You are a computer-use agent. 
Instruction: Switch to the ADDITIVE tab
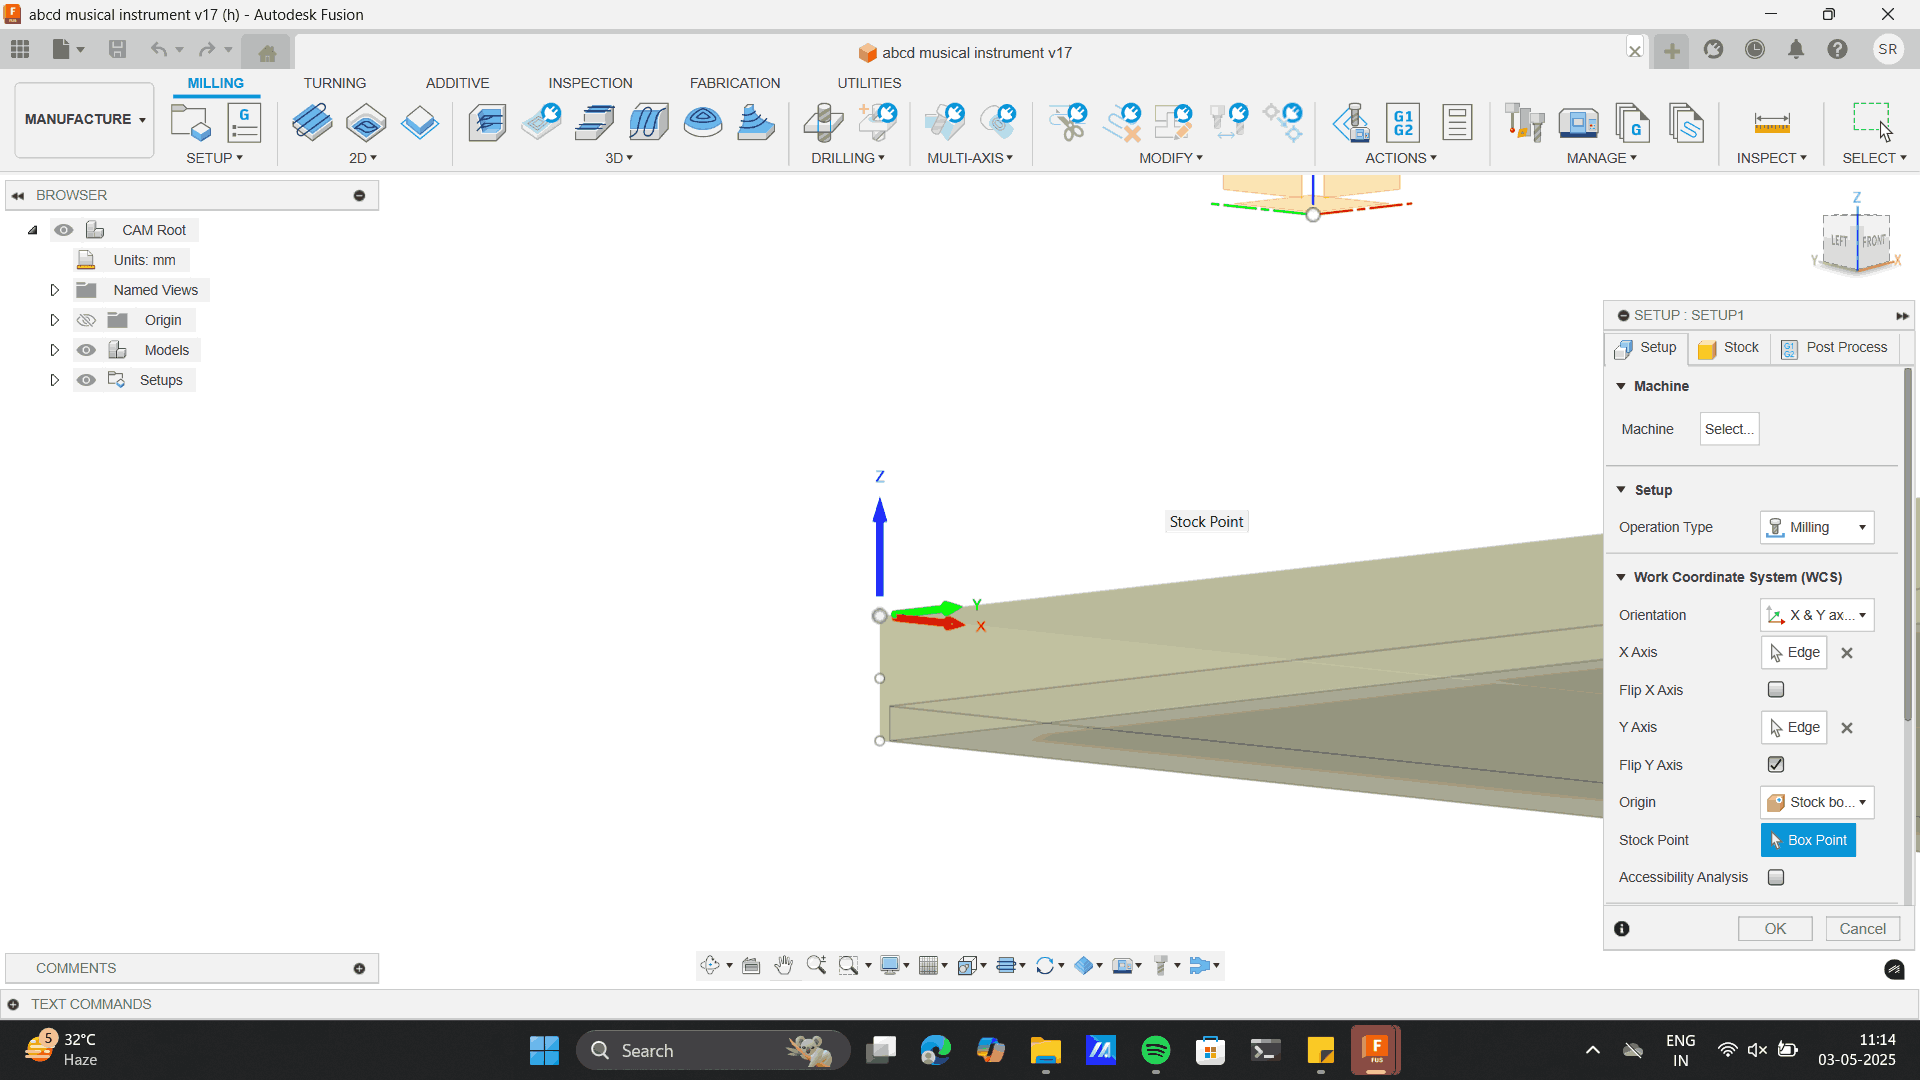(x=457, y=83)
